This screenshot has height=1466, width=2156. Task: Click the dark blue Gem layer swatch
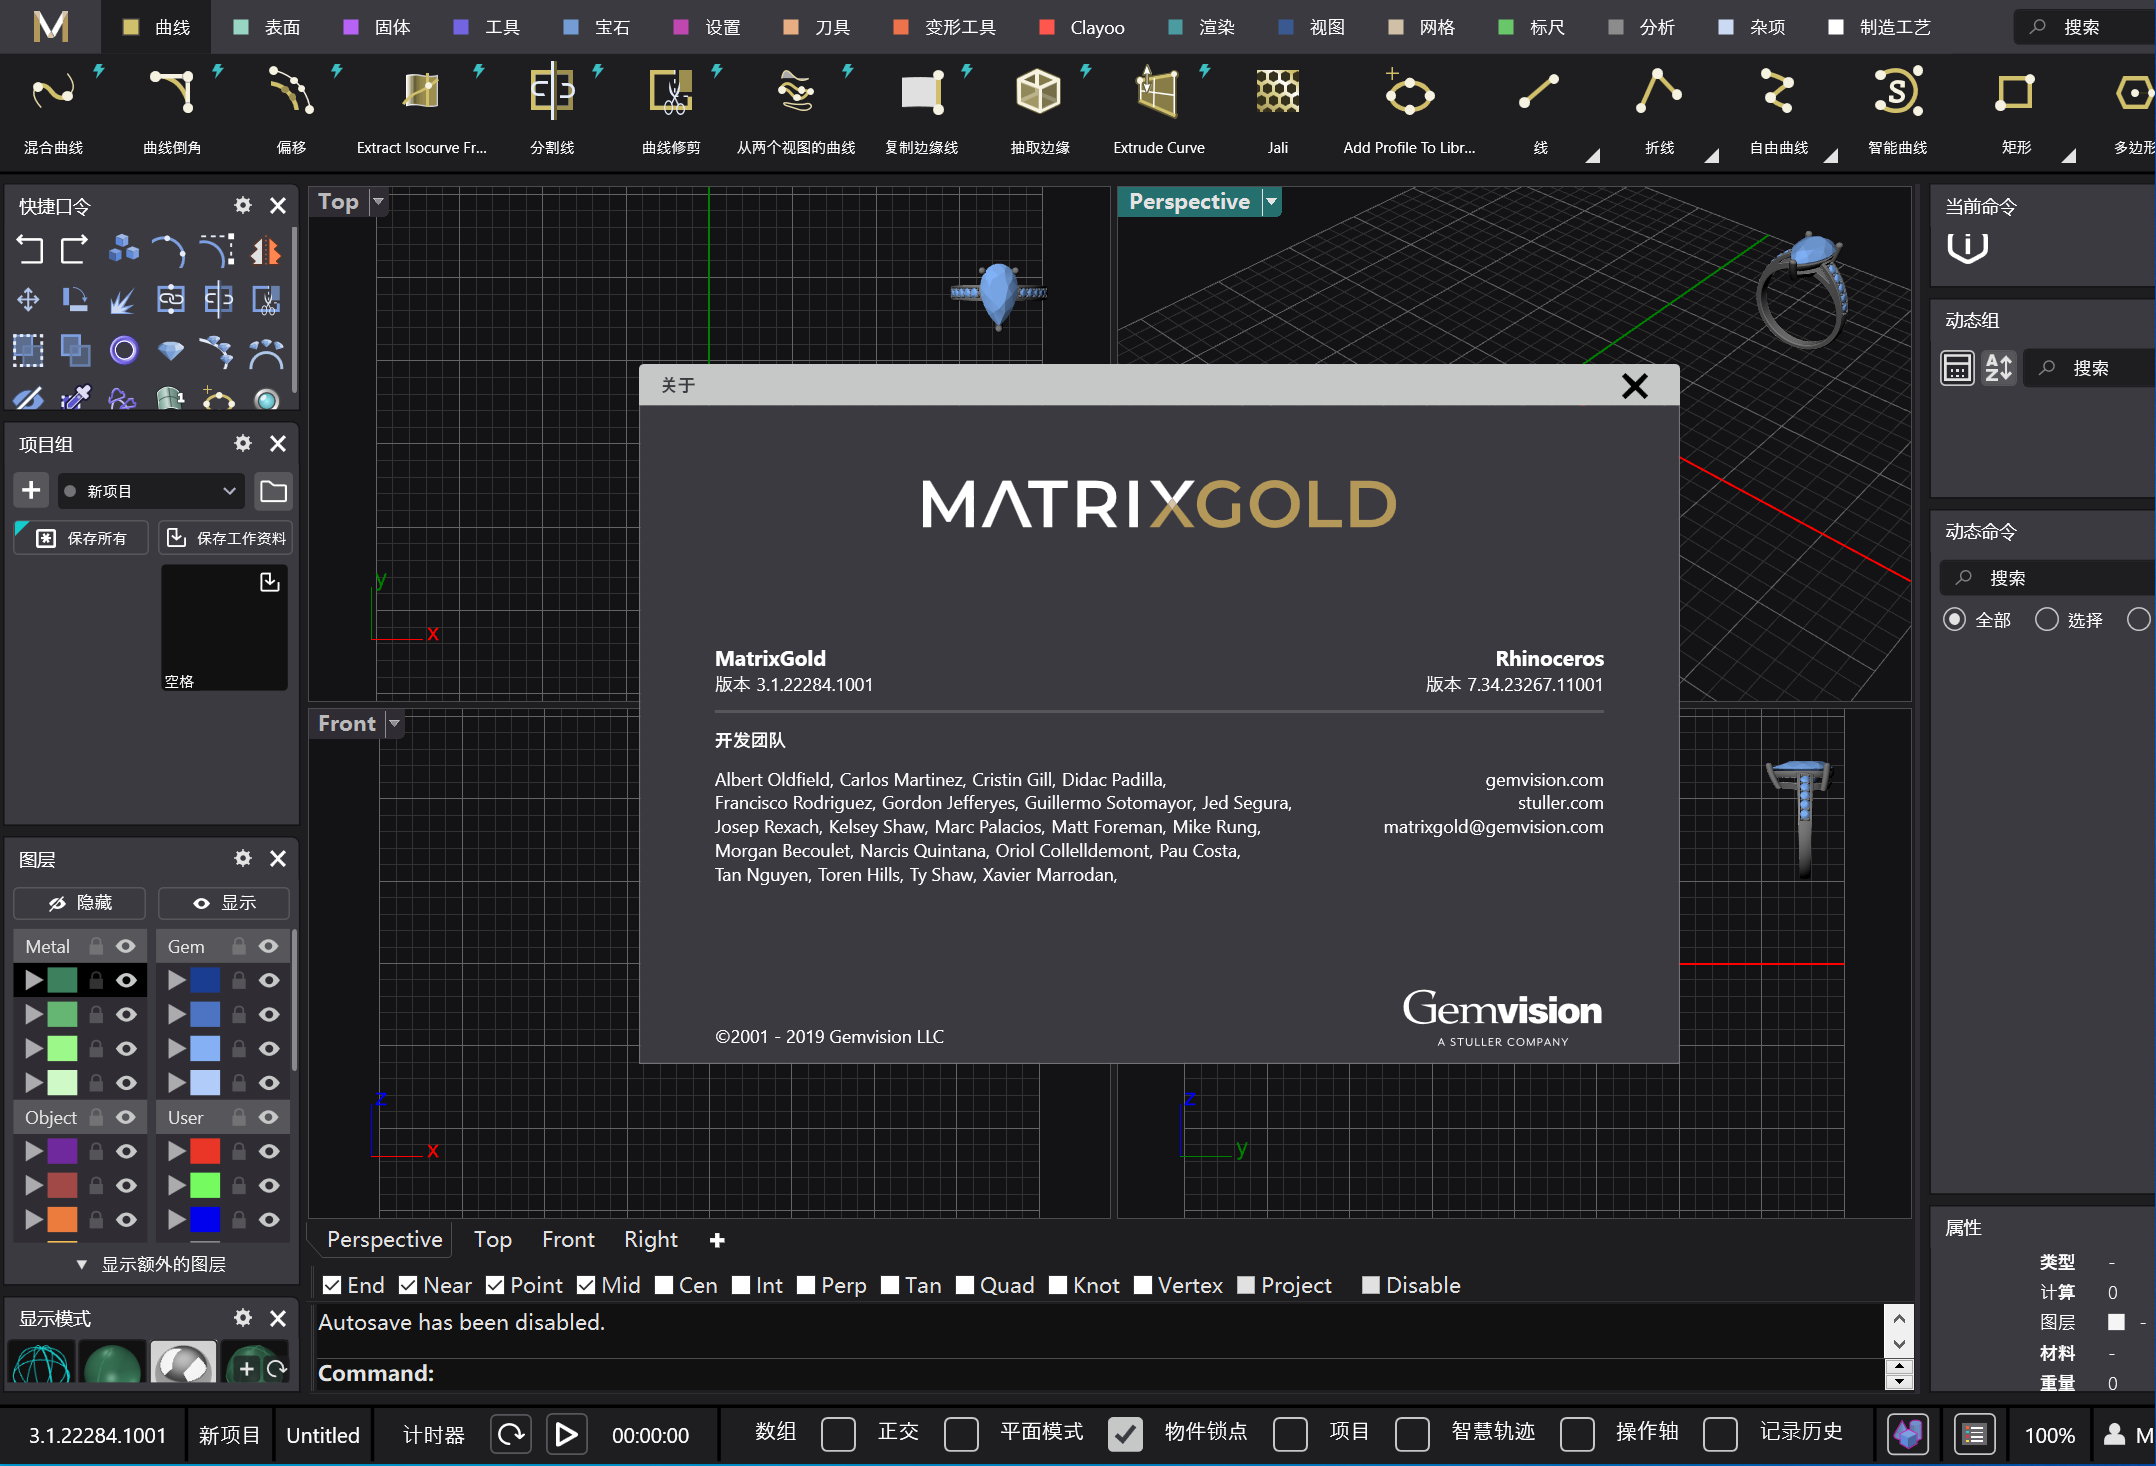click(205, 980)
